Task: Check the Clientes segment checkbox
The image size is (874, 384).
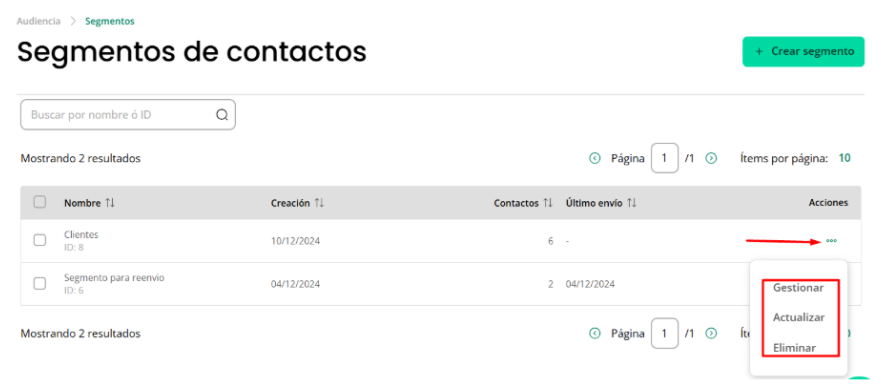Action: 40,240
